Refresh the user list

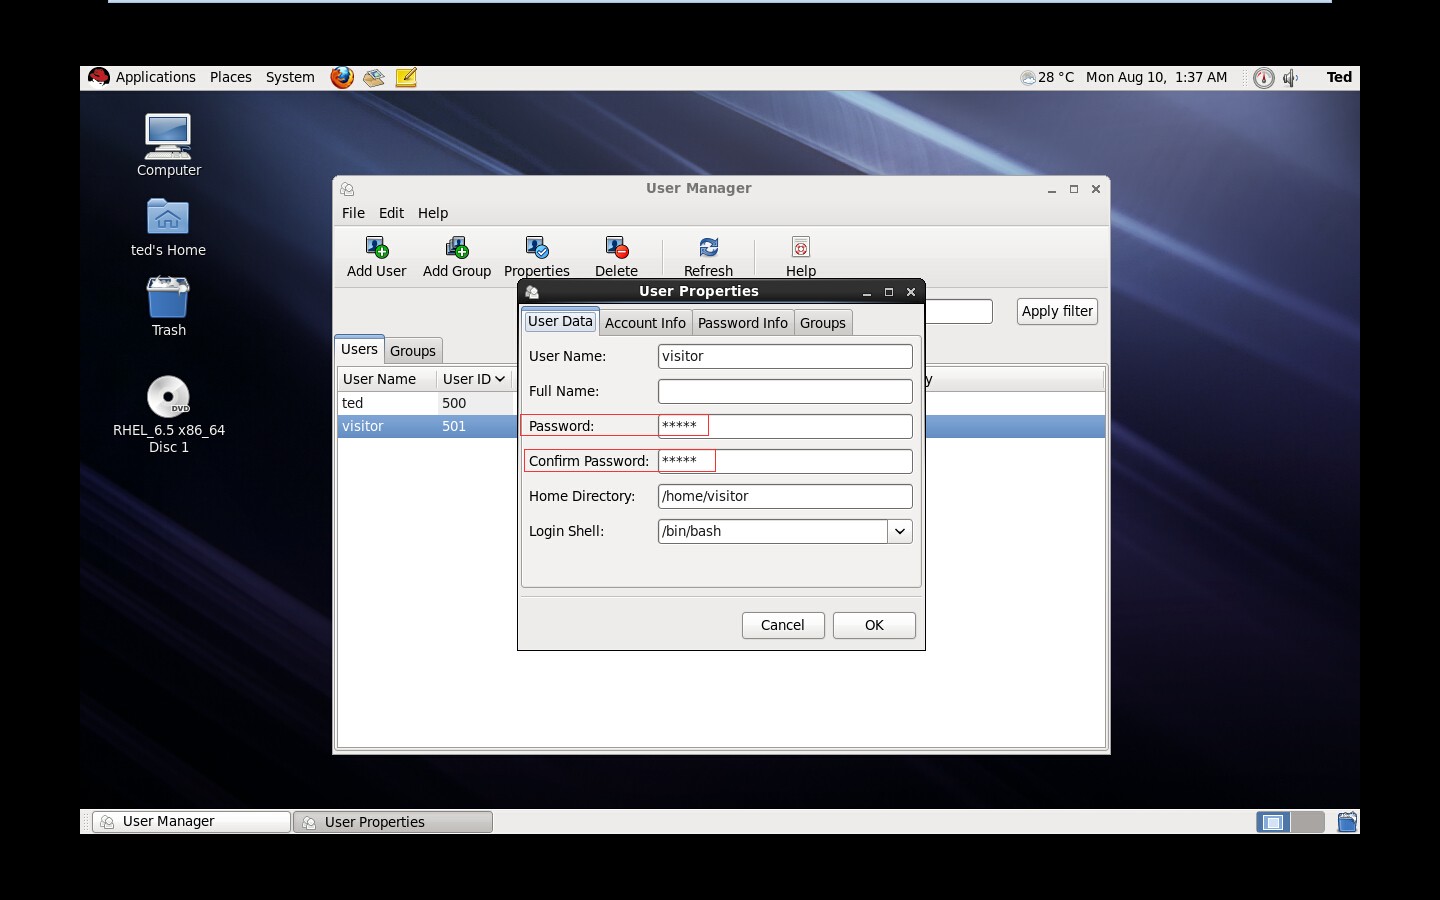[x=708, y=256]
